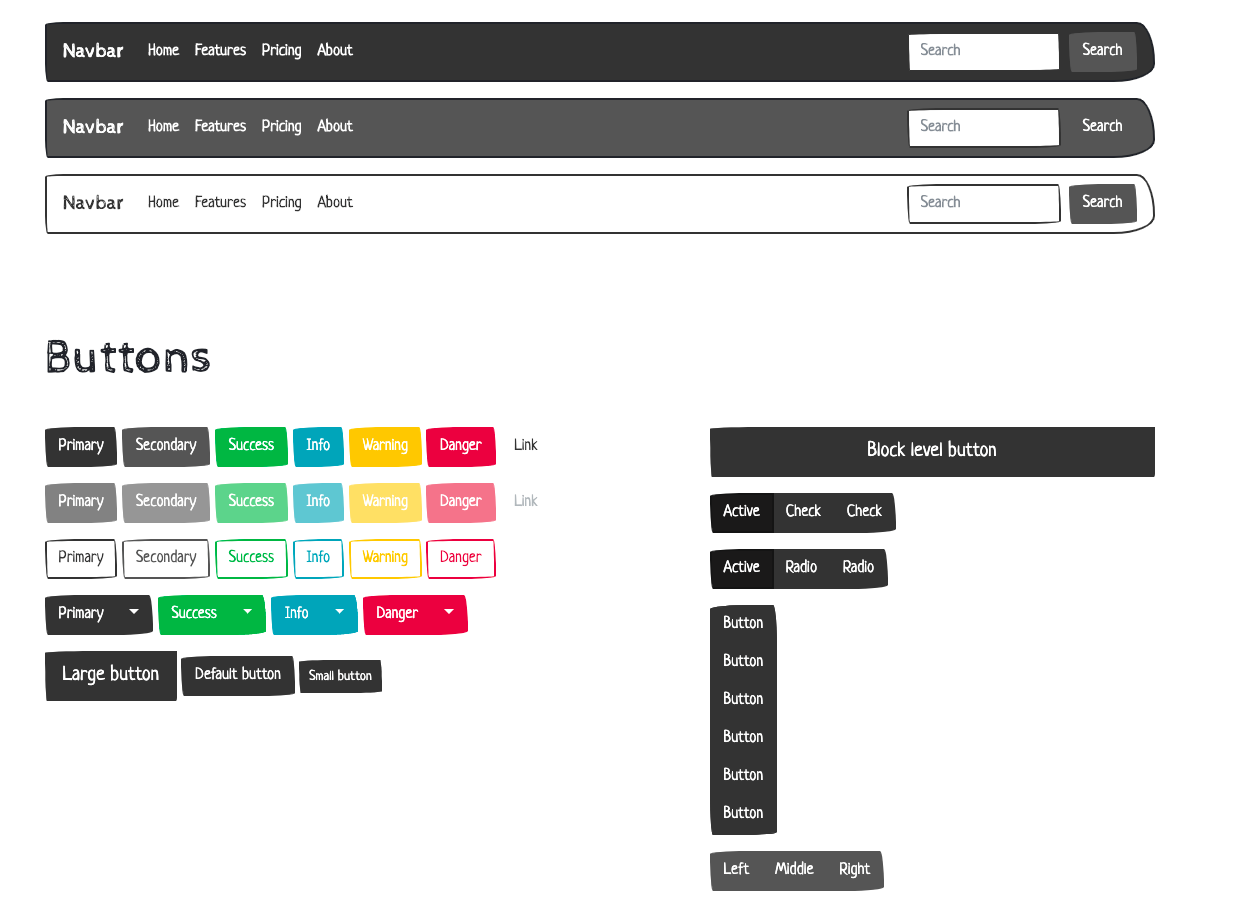
Task: Click the solid red Danger button
Action: [x=461, y=447]
